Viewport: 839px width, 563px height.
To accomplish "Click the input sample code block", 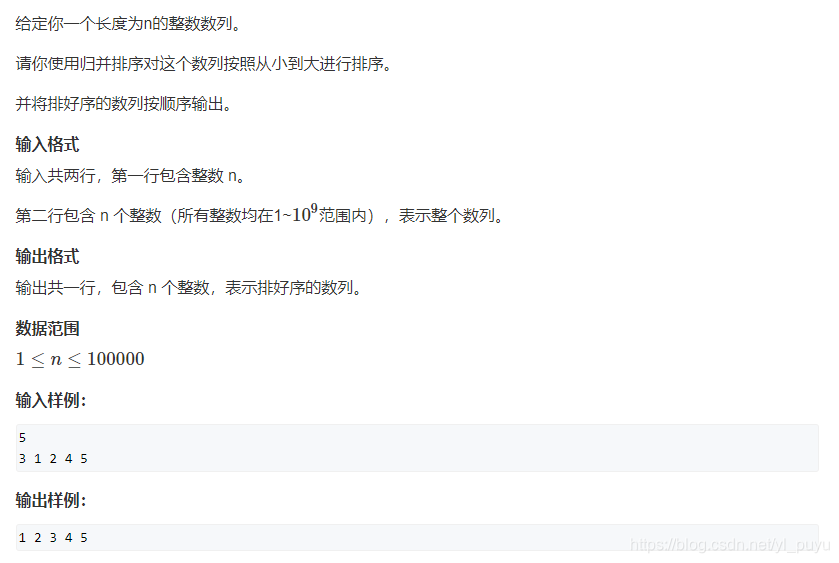I will coord(417,448).
